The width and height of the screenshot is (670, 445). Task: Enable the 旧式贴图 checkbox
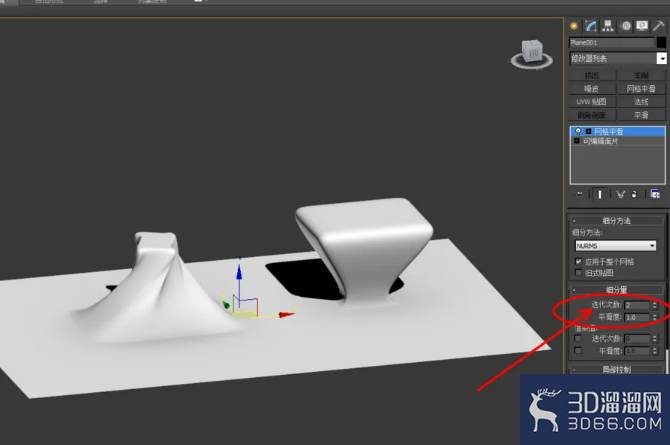point(579,272)
